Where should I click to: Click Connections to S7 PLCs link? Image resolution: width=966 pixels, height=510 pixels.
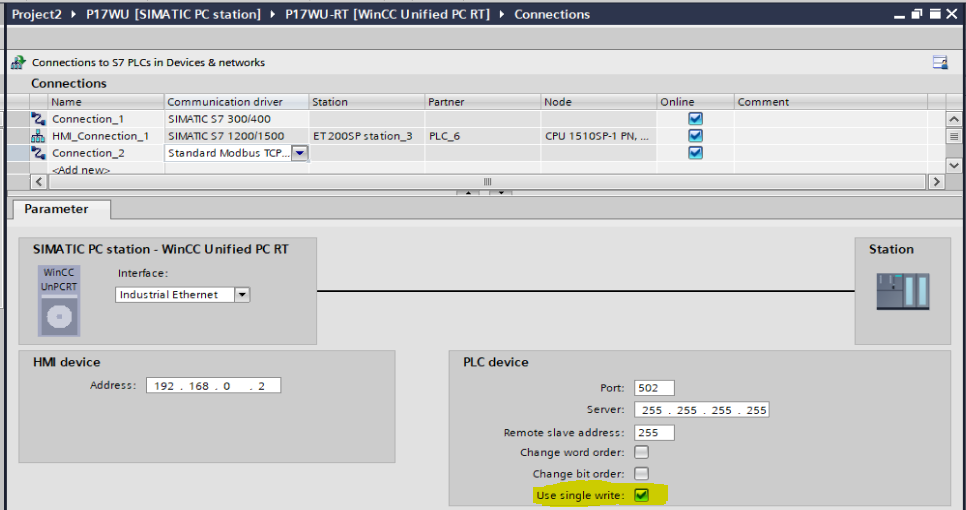pos(148,62)
